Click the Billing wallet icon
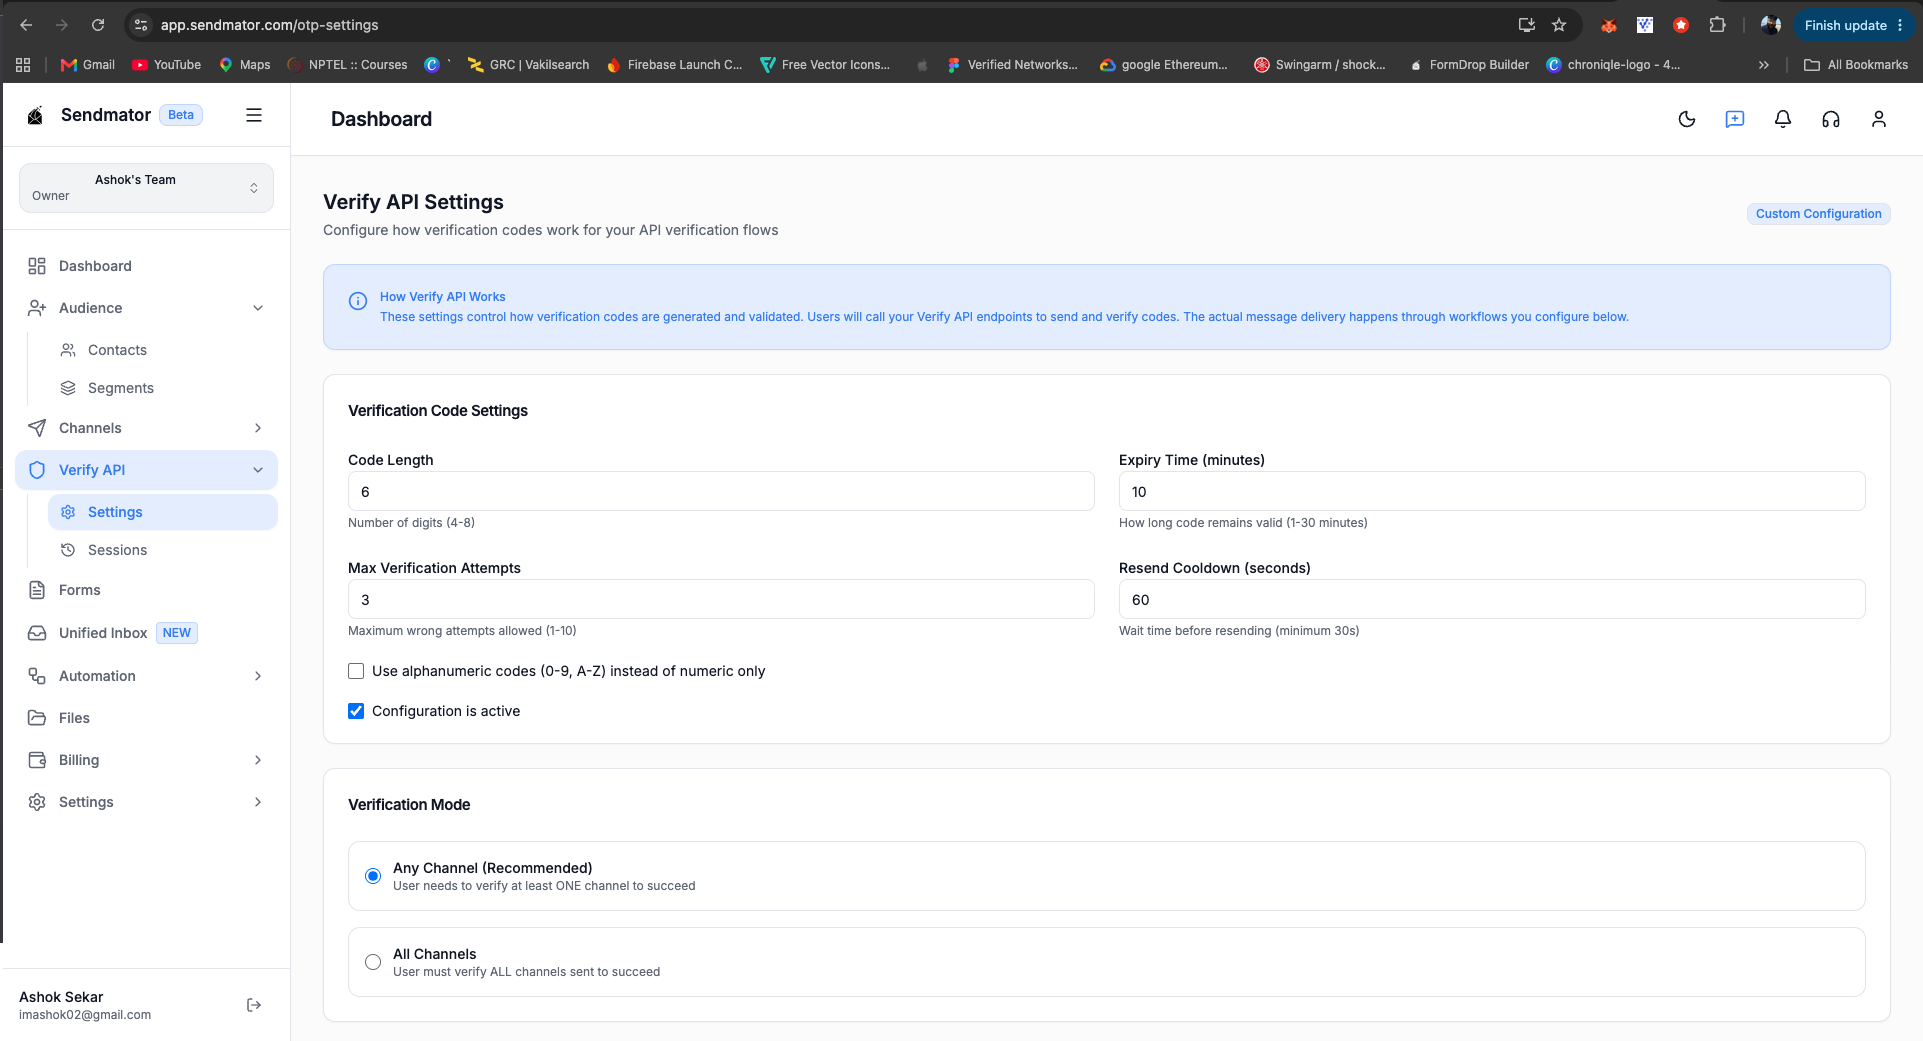Screen dimensions: 1923x1041 click(37, 760)
